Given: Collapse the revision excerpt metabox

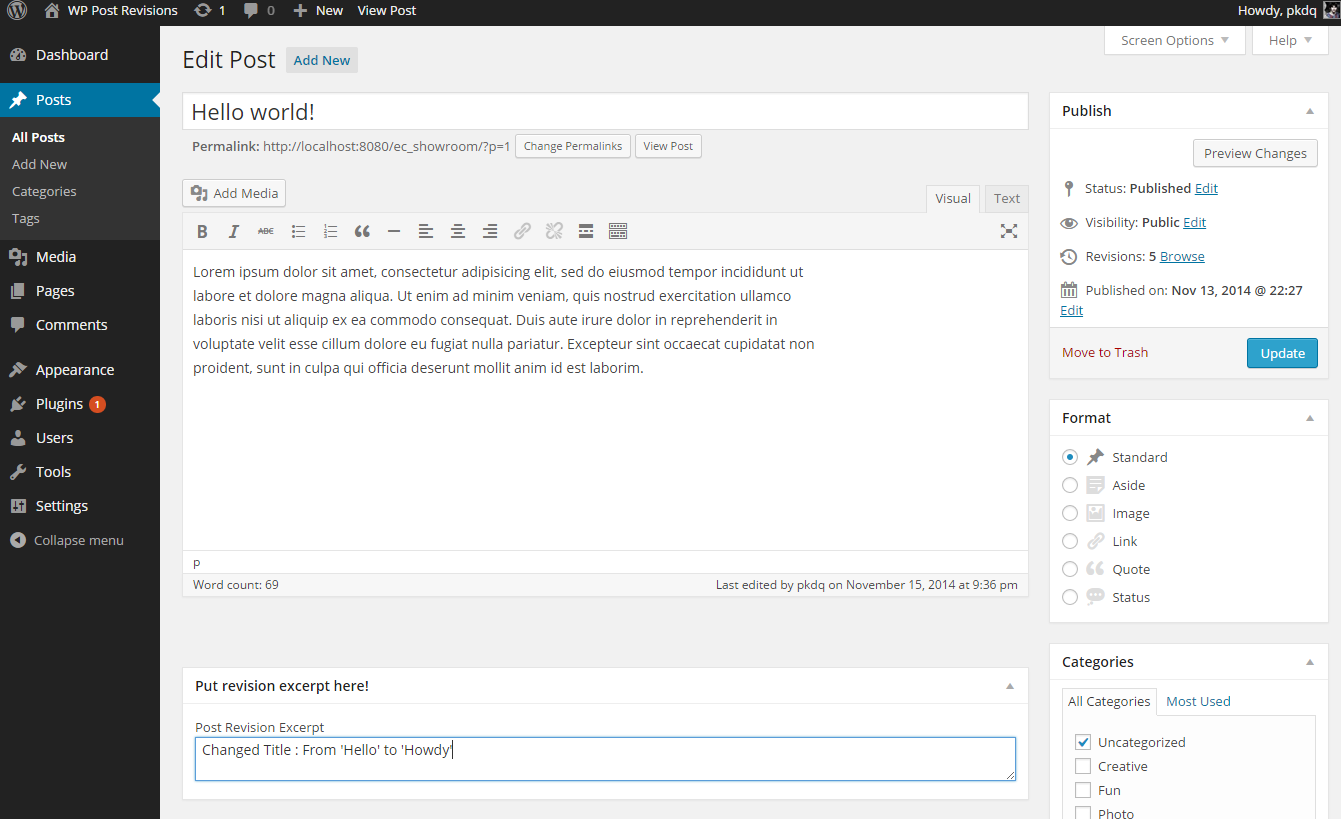Looking at the screenshot, I should pyautogui.click(x=1010, y=686).
